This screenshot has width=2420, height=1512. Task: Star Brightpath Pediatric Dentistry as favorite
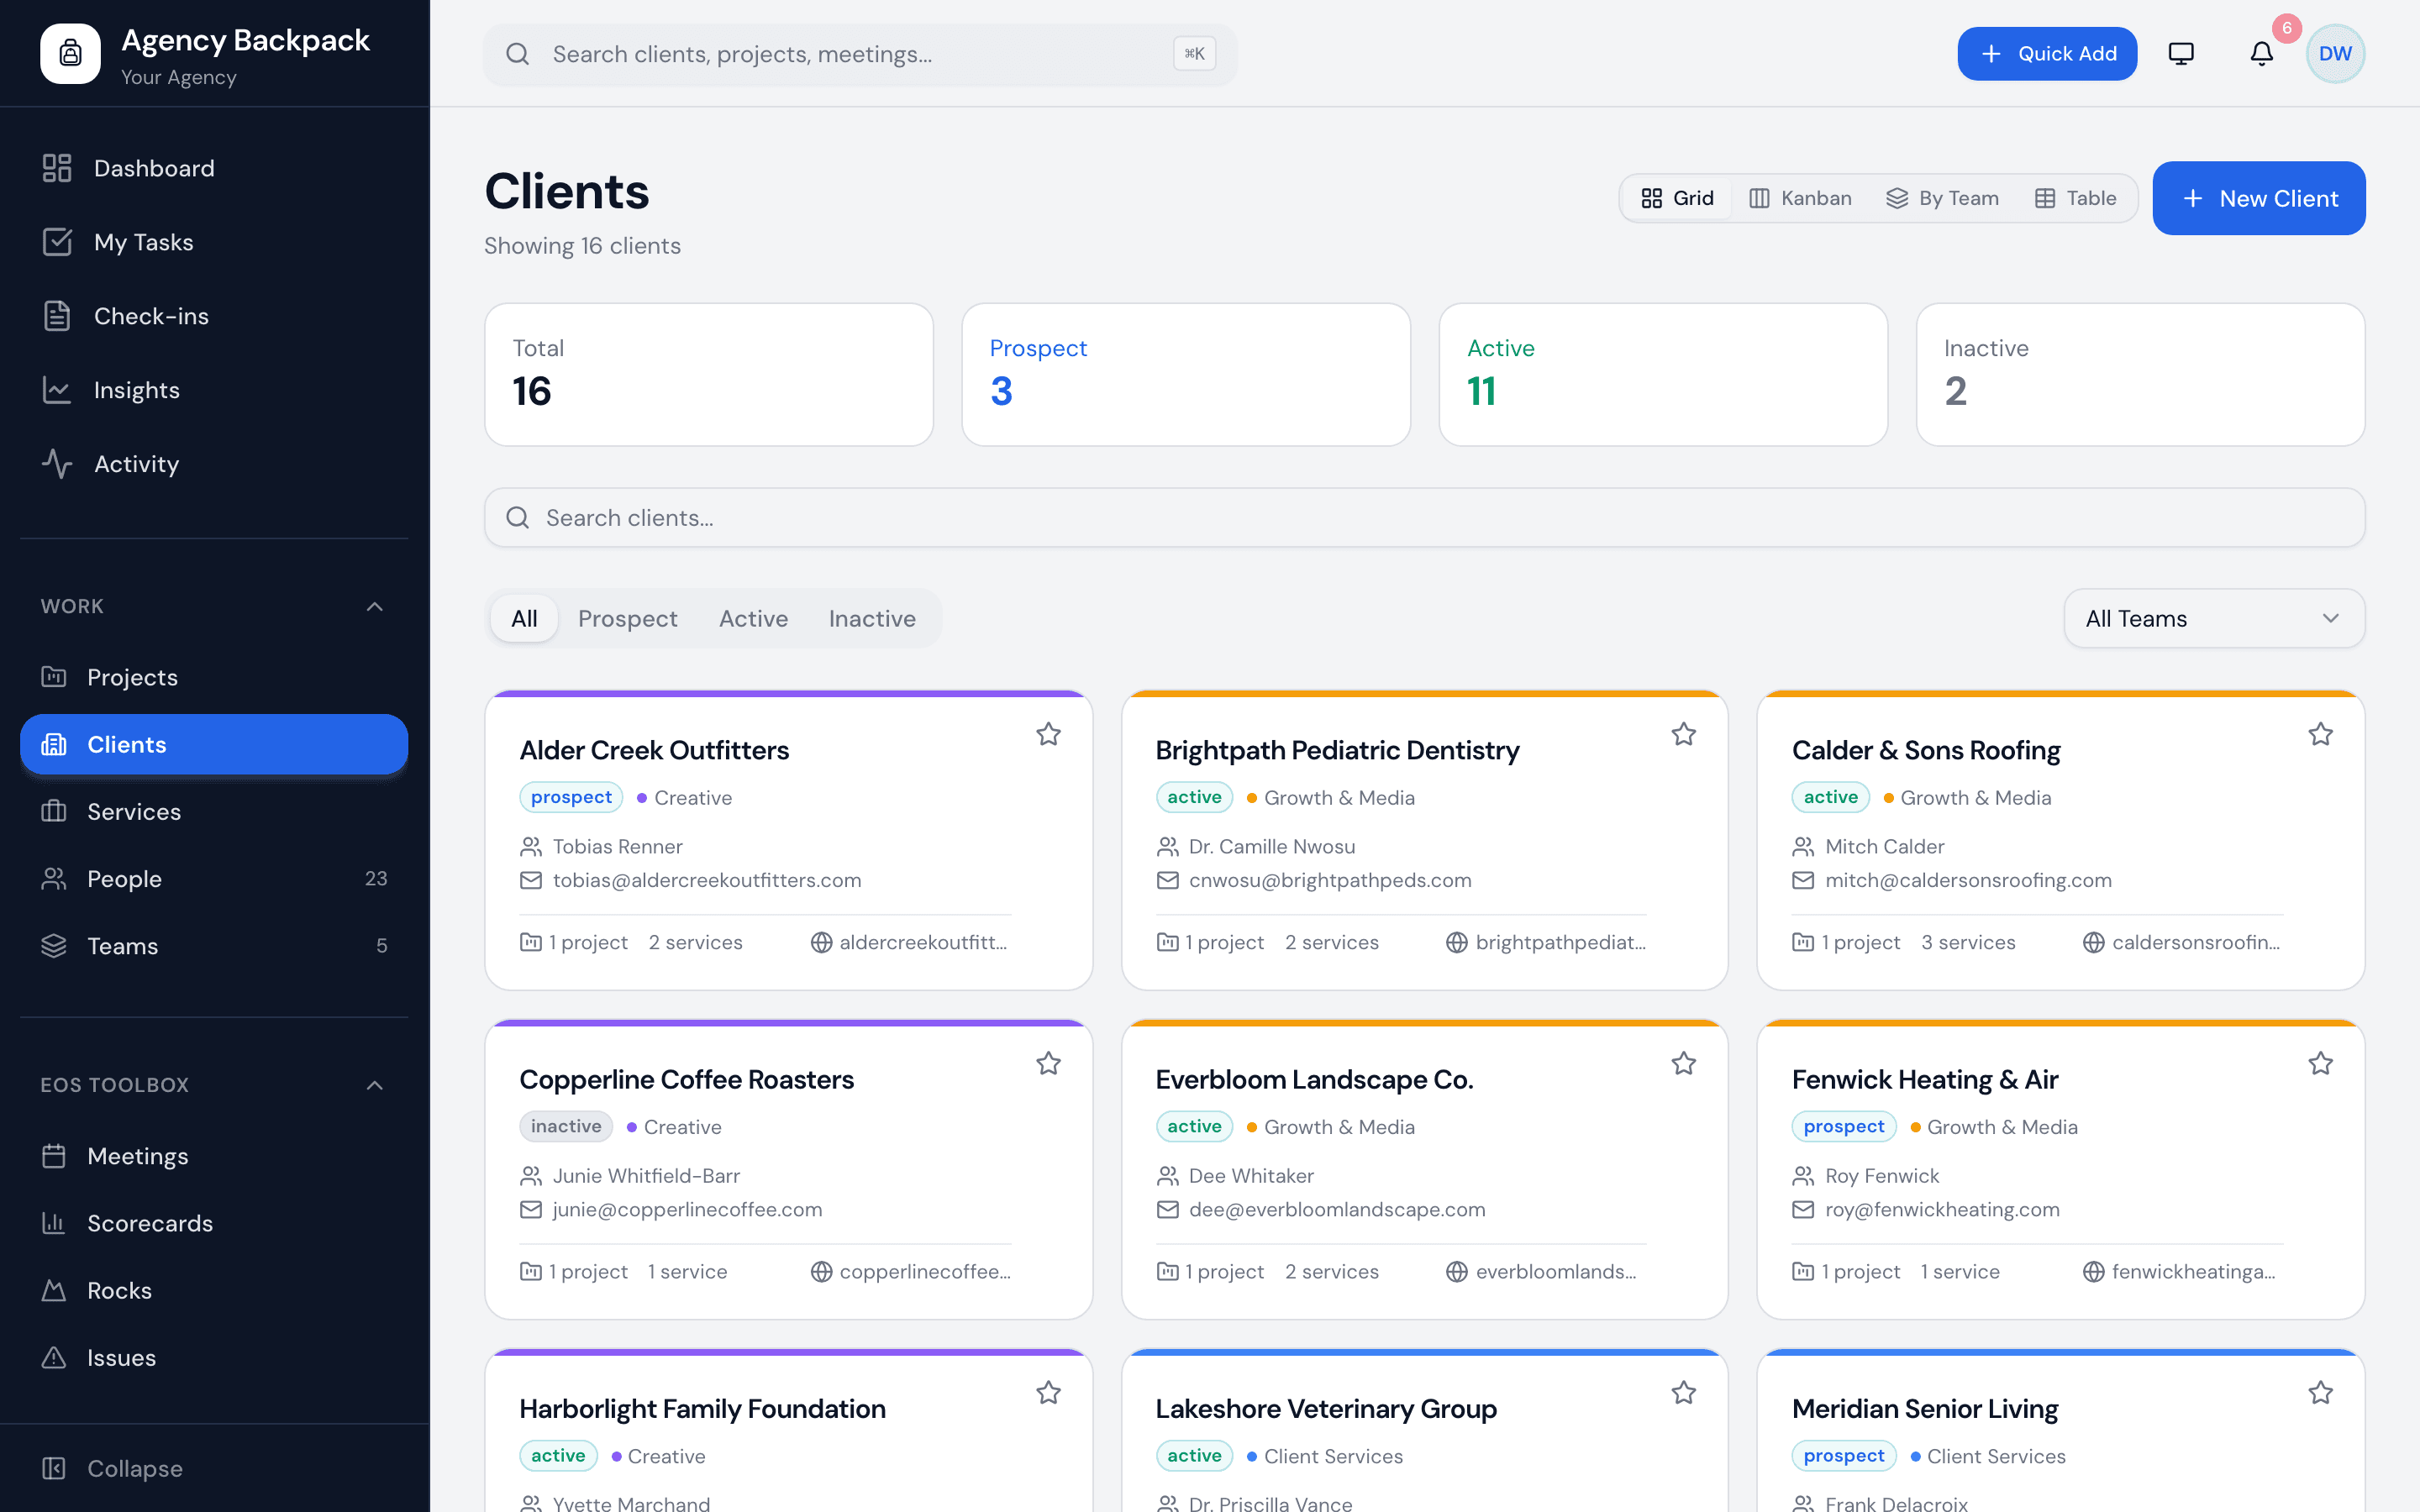(1684, 734)
